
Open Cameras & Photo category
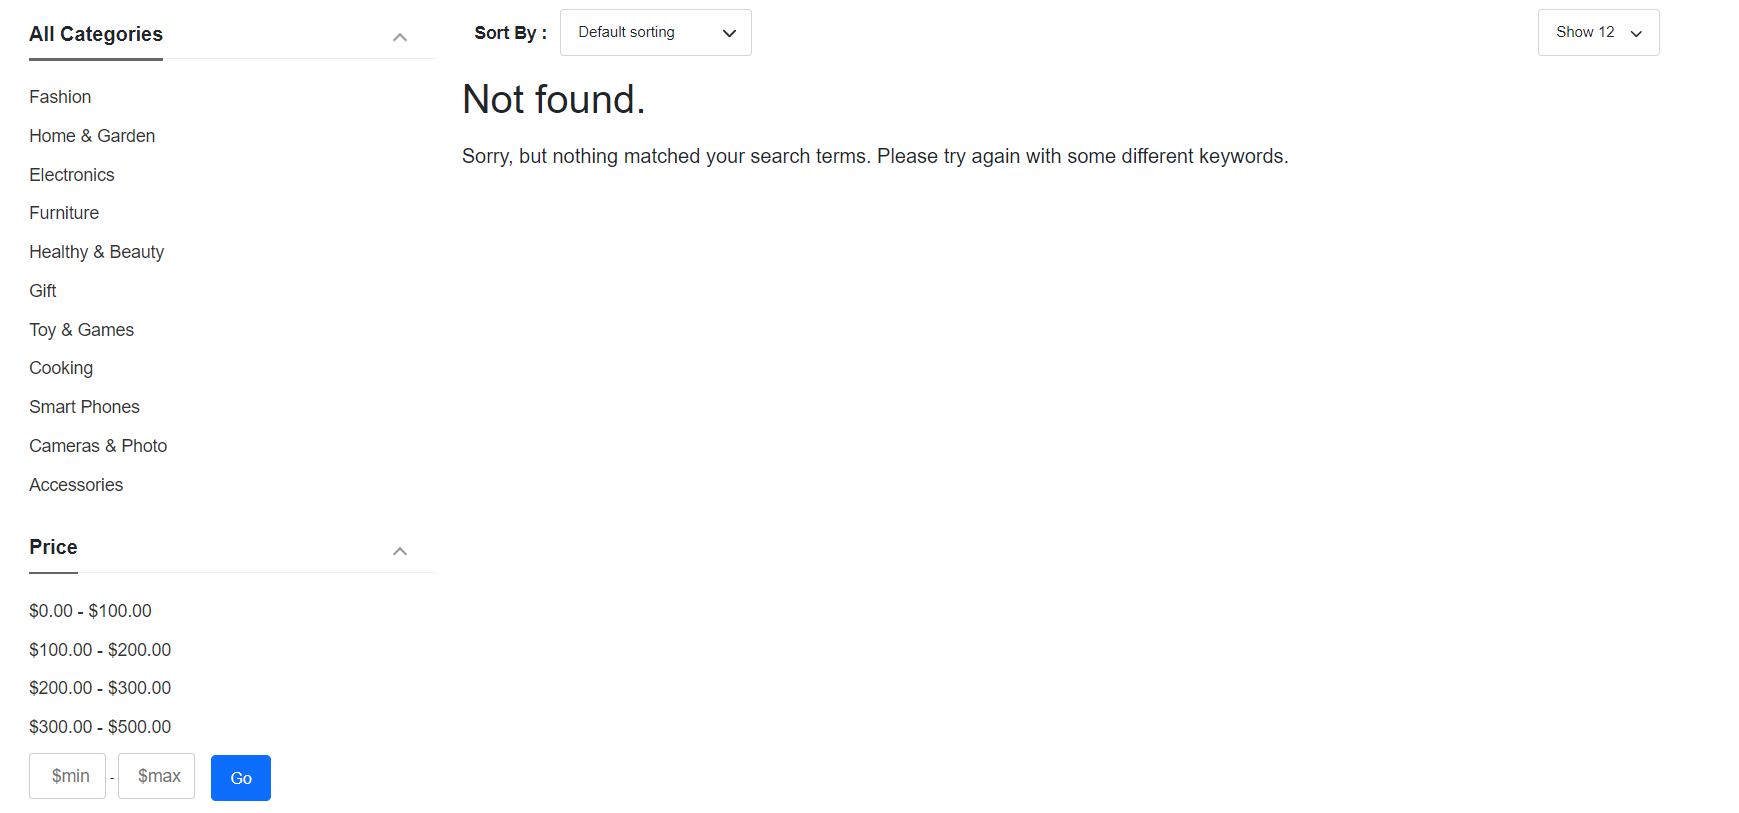pyautogui.click(x=98, y=446)
